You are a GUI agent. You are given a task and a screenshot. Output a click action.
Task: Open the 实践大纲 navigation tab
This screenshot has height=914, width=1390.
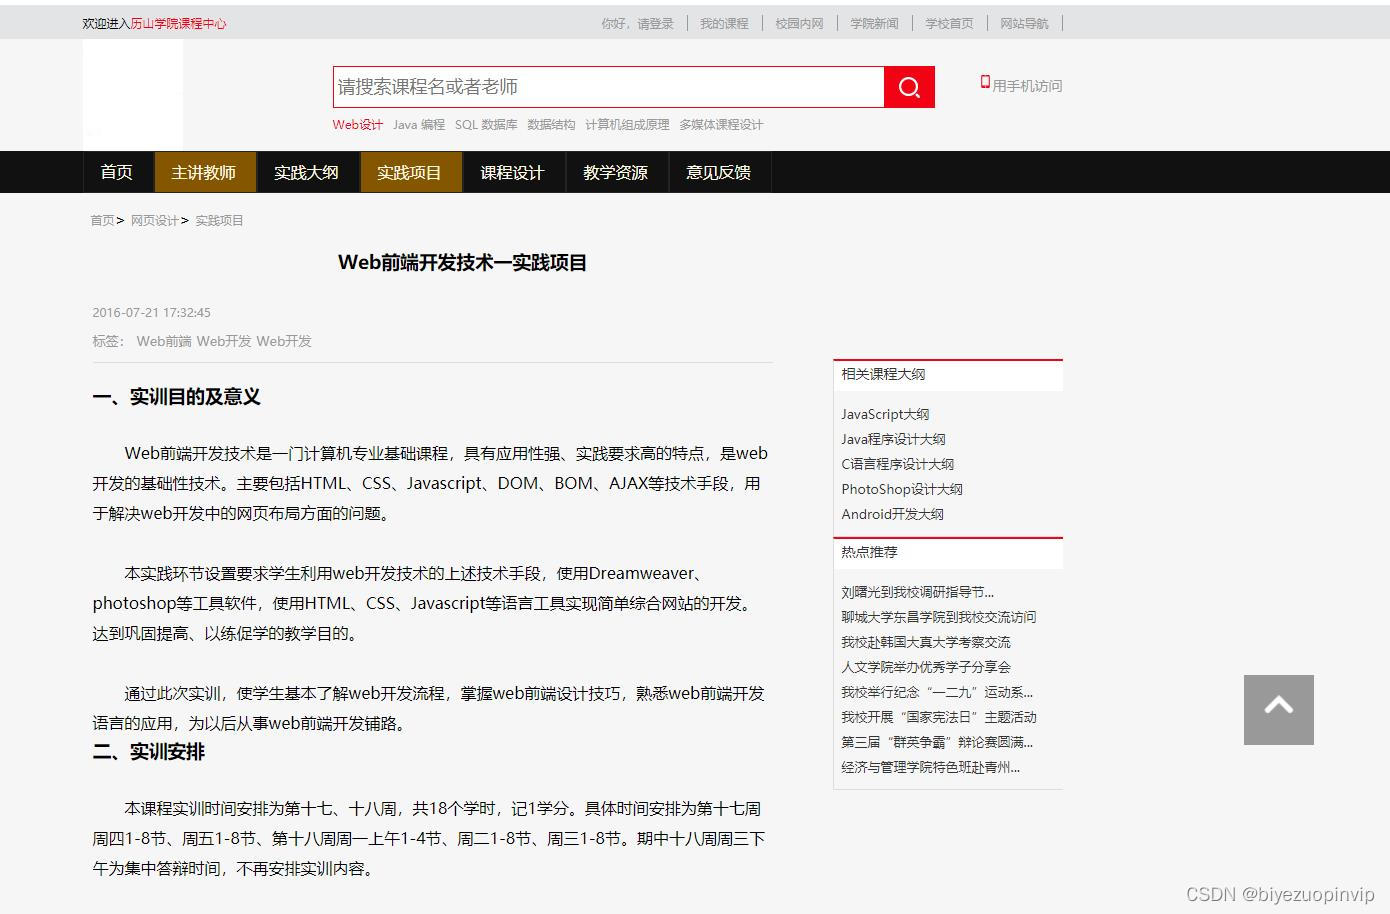[306, 172]
